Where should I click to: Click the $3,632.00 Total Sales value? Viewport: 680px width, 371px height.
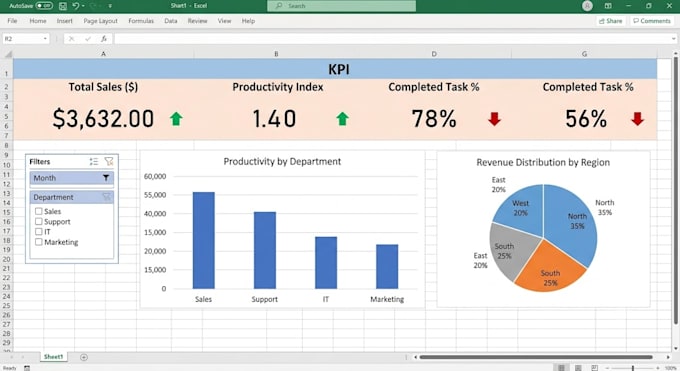(x=103, y=118)
